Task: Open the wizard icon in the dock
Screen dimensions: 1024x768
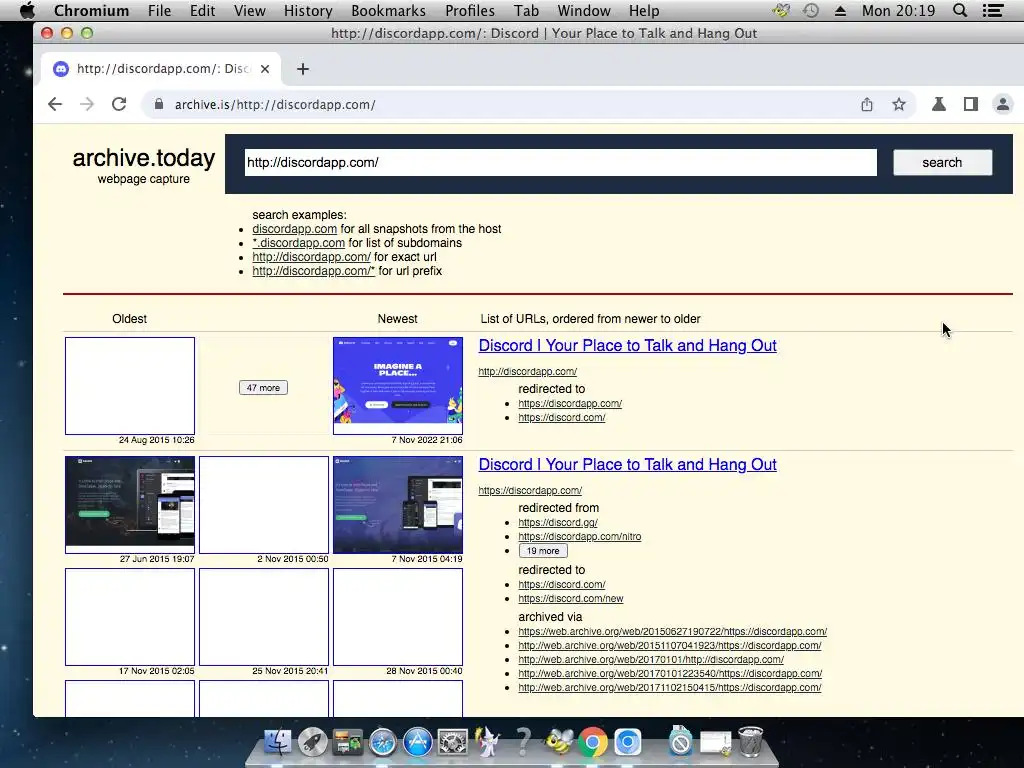Action: [x=488, y=742]
